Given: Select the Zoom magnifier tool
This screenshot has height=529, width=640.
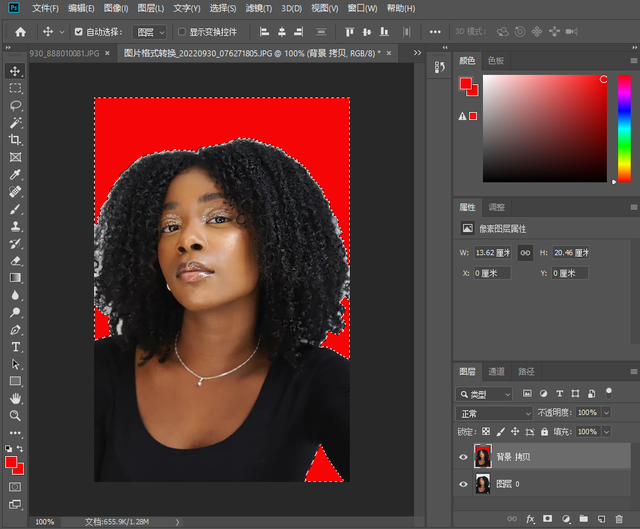Looking at the screenshot, I should tap(15, 415).
